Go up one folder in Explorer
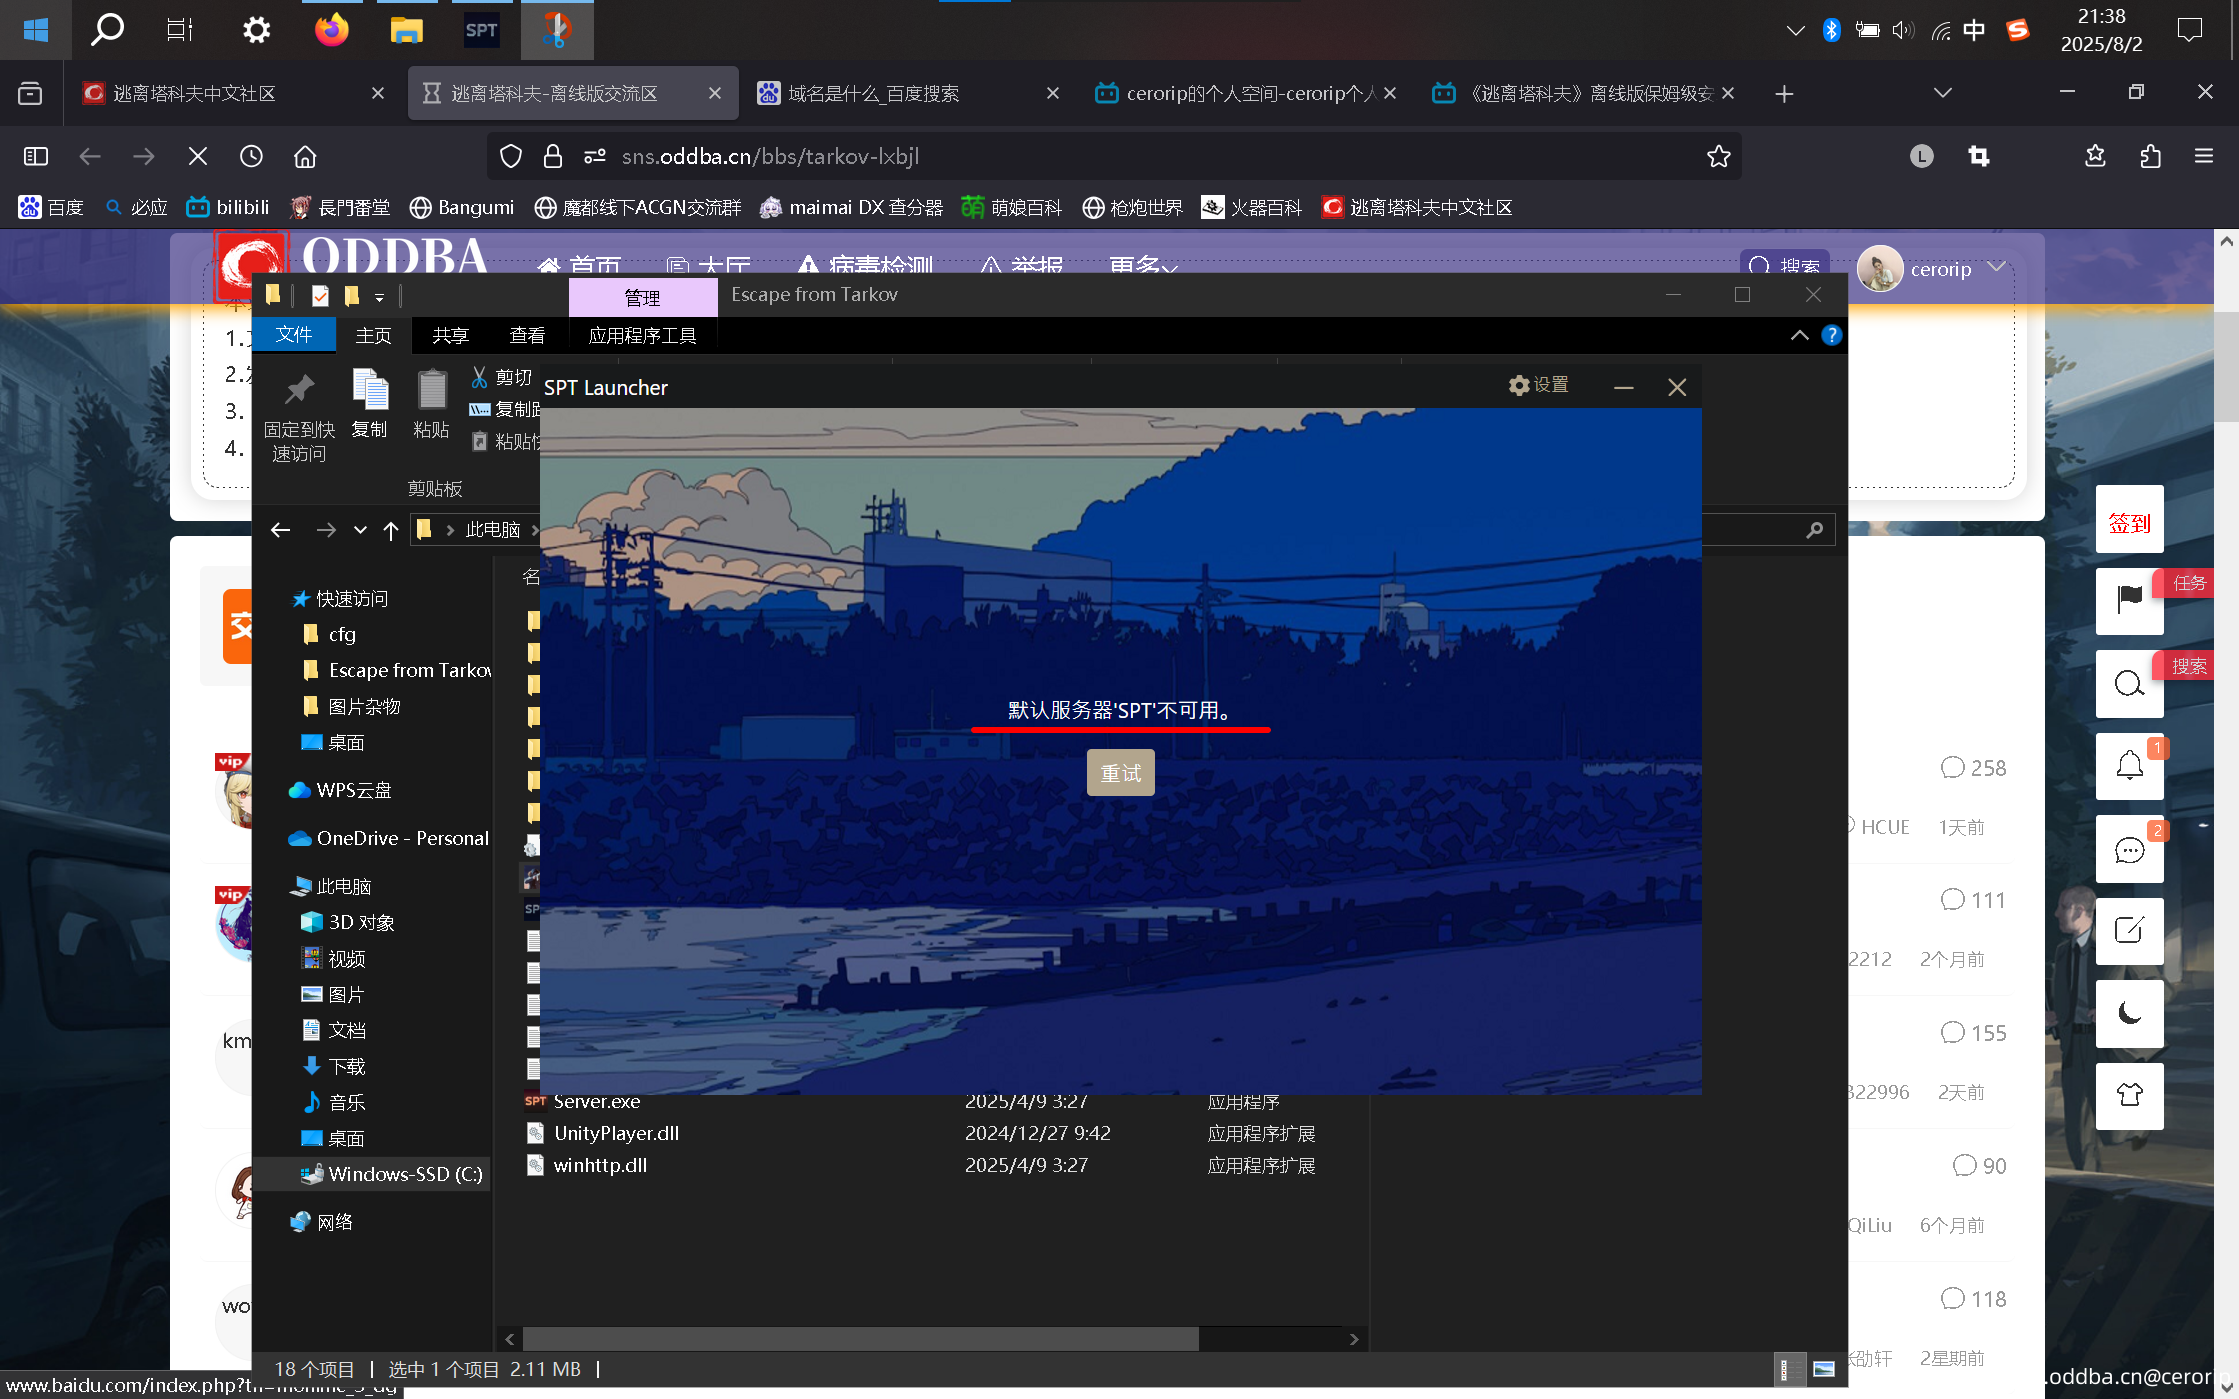2239x1399 pixels. coord(390,530)
